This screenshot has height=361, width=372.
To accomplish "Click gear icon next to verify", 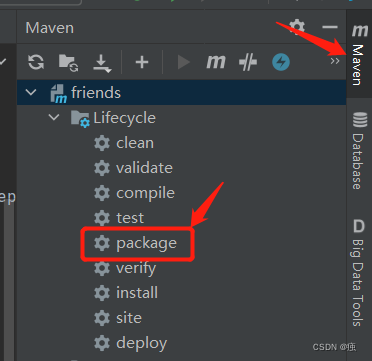I will tap(102, 268).
